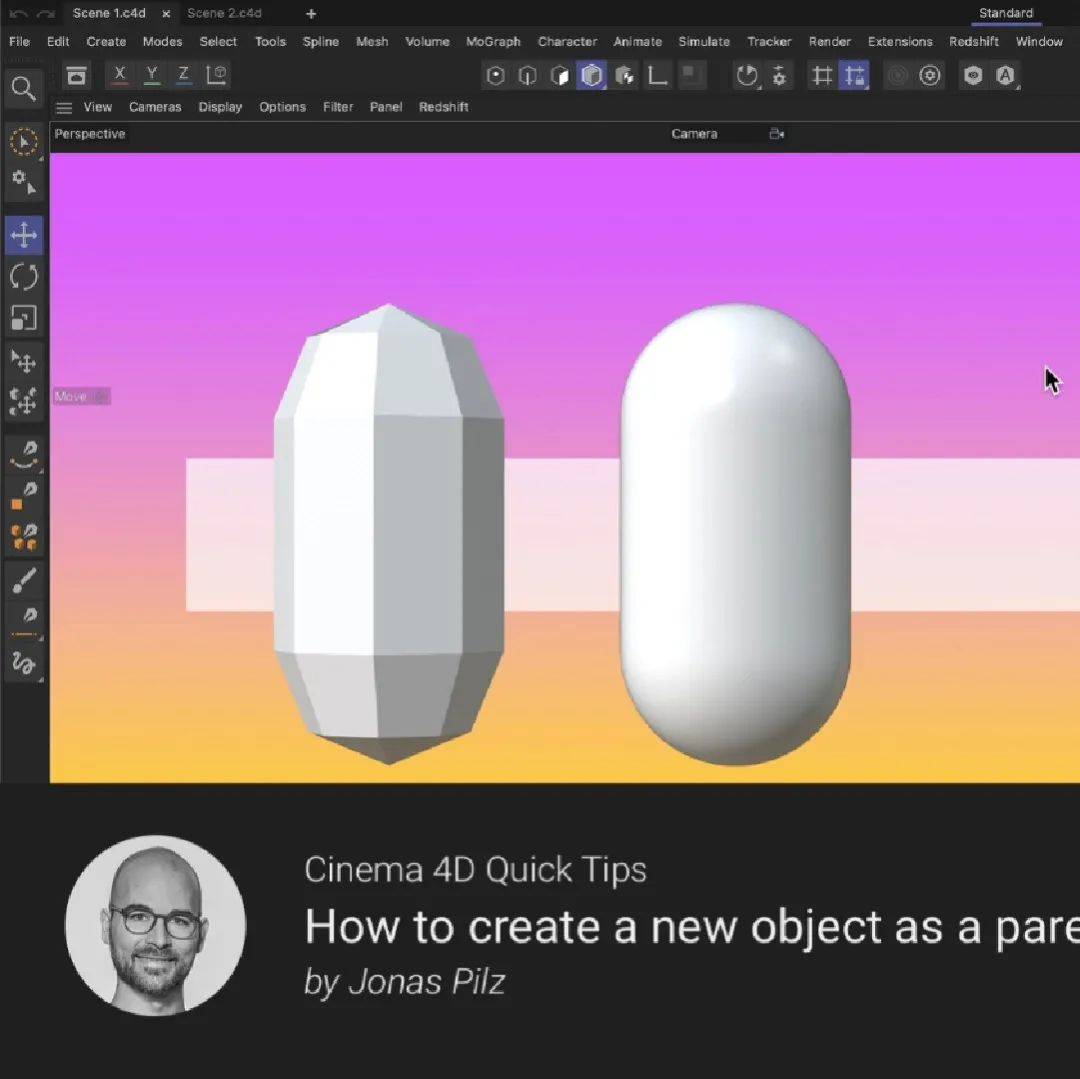Select the Live Selection tool
This screenshot has height=1079, width=1080.
24,142
